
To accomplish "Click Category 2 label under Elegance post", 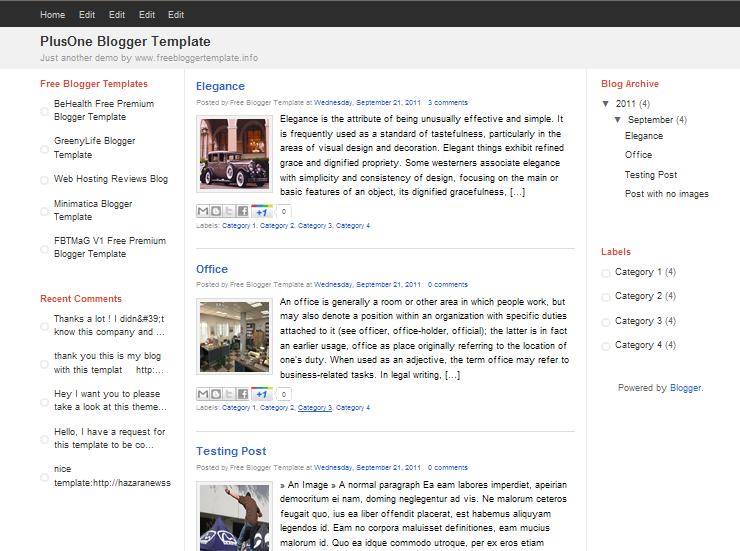I will coord(277,225).
